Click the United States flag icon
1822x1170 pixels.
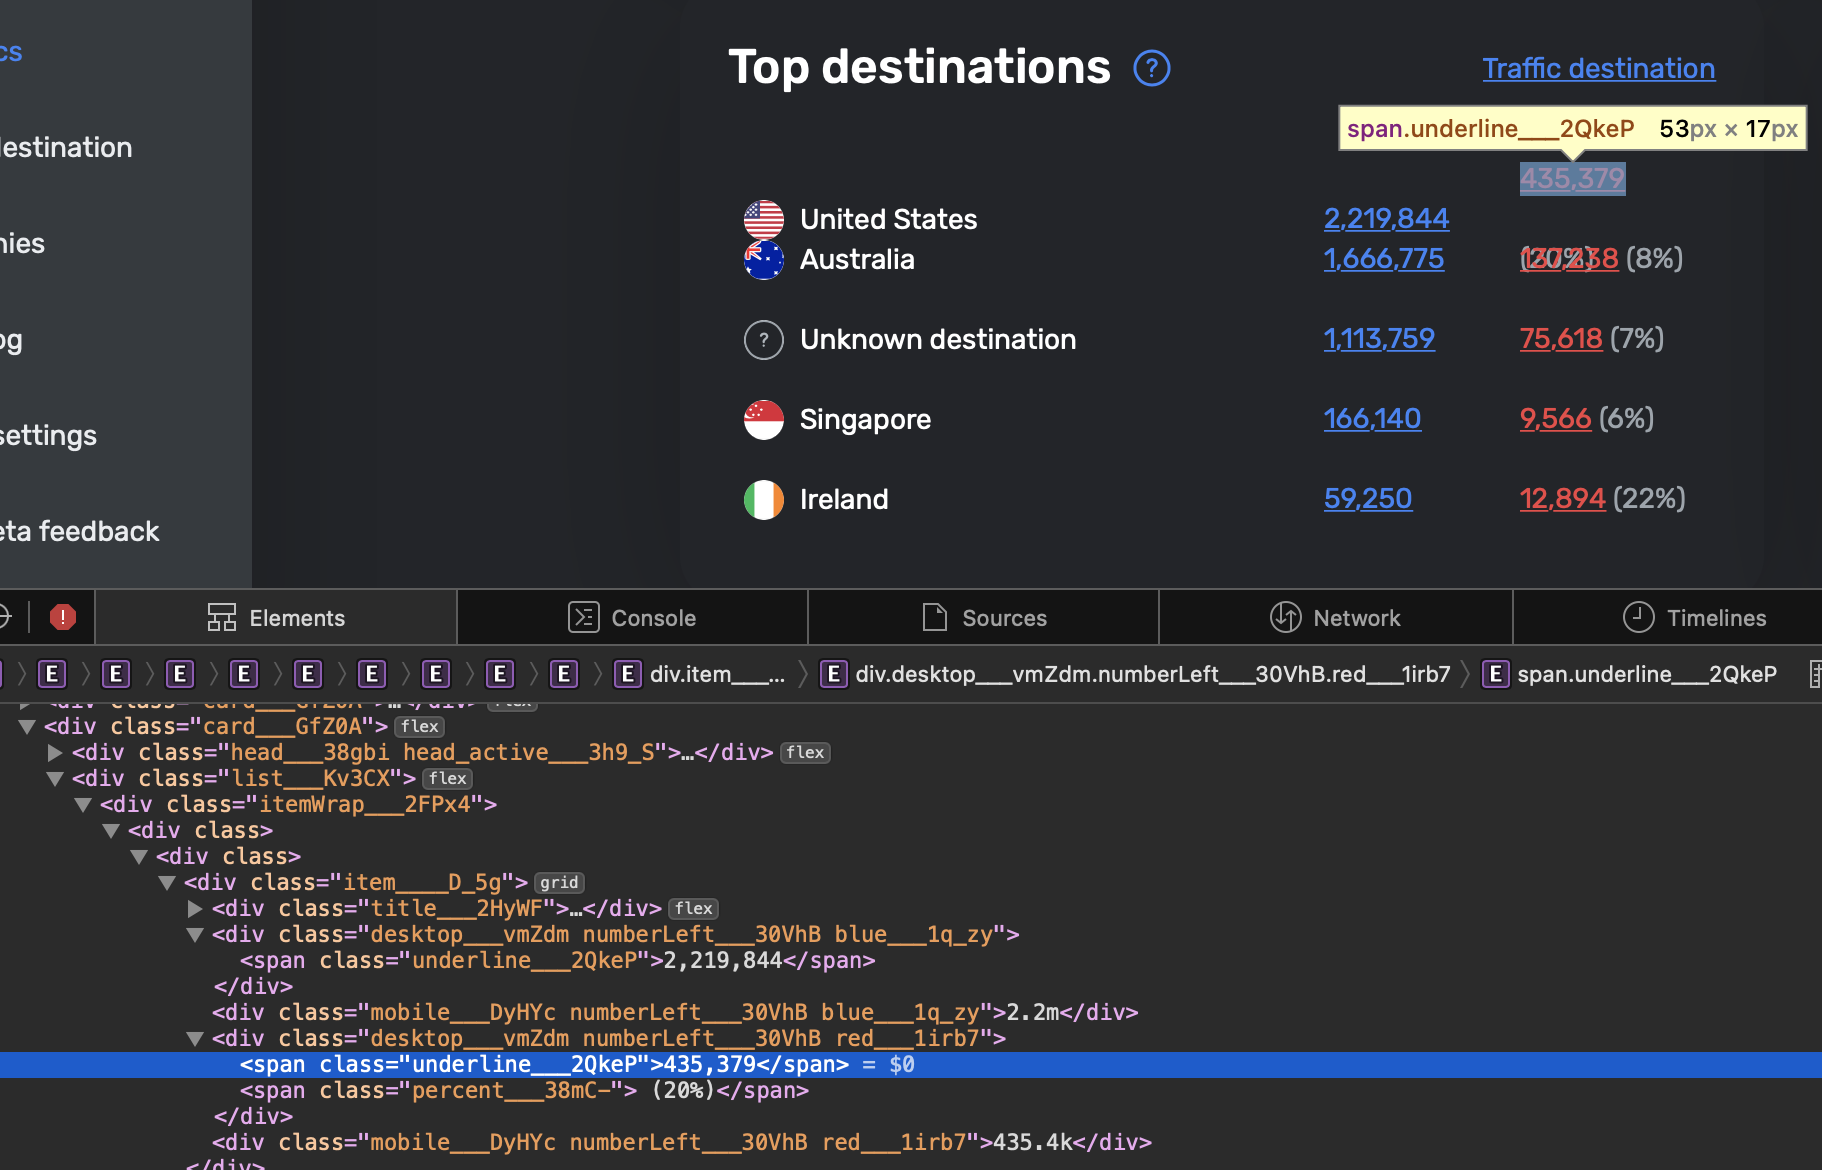click(764, 220)
